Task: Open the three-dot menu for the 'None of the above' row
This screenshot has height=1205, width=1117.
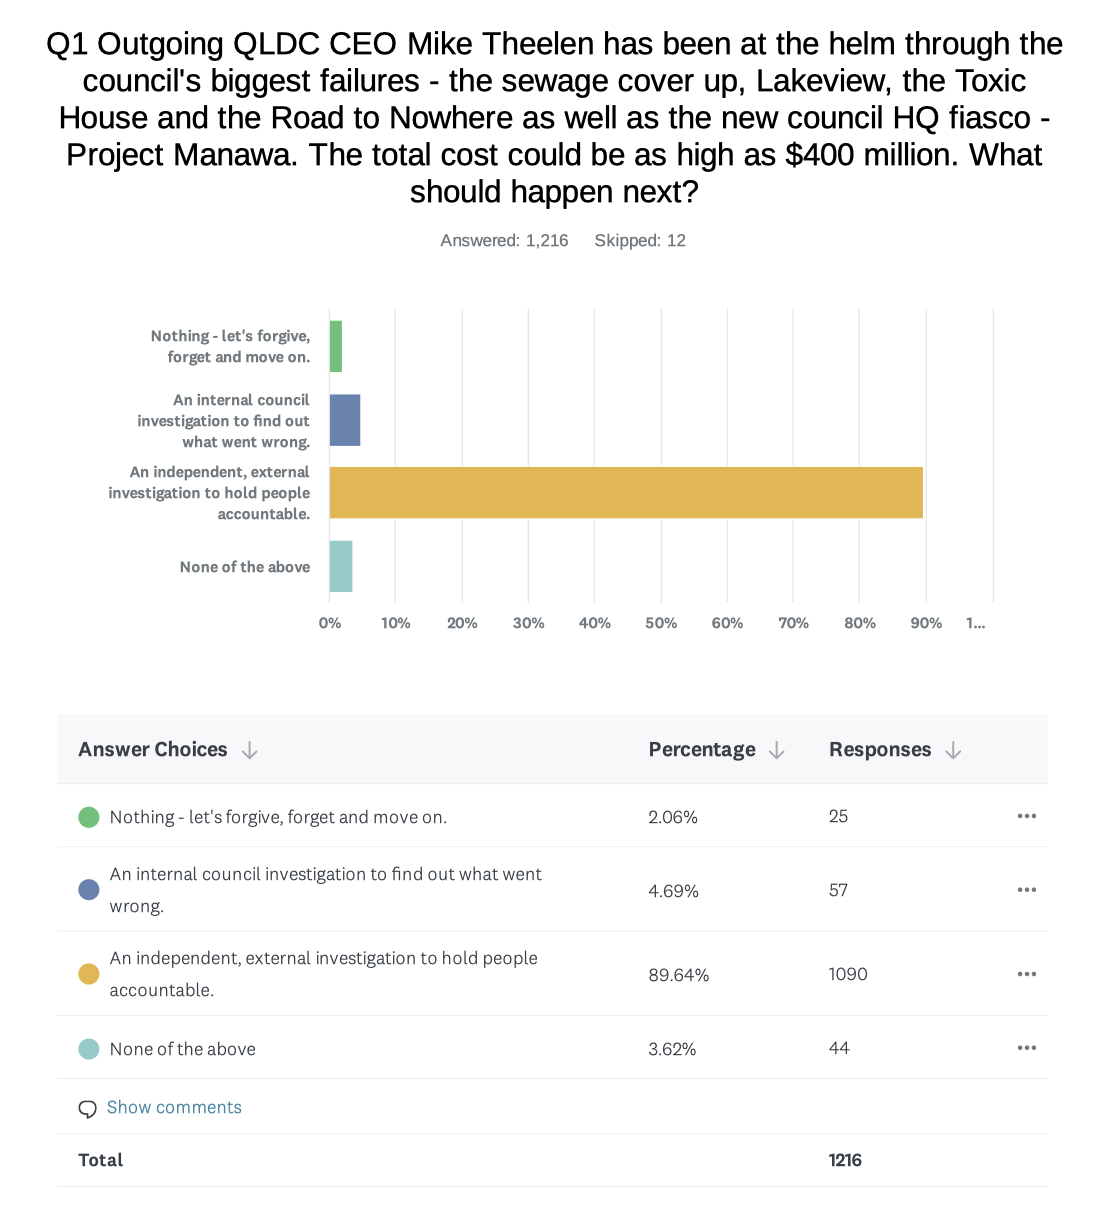Action: click(x=1027, y=1048)
